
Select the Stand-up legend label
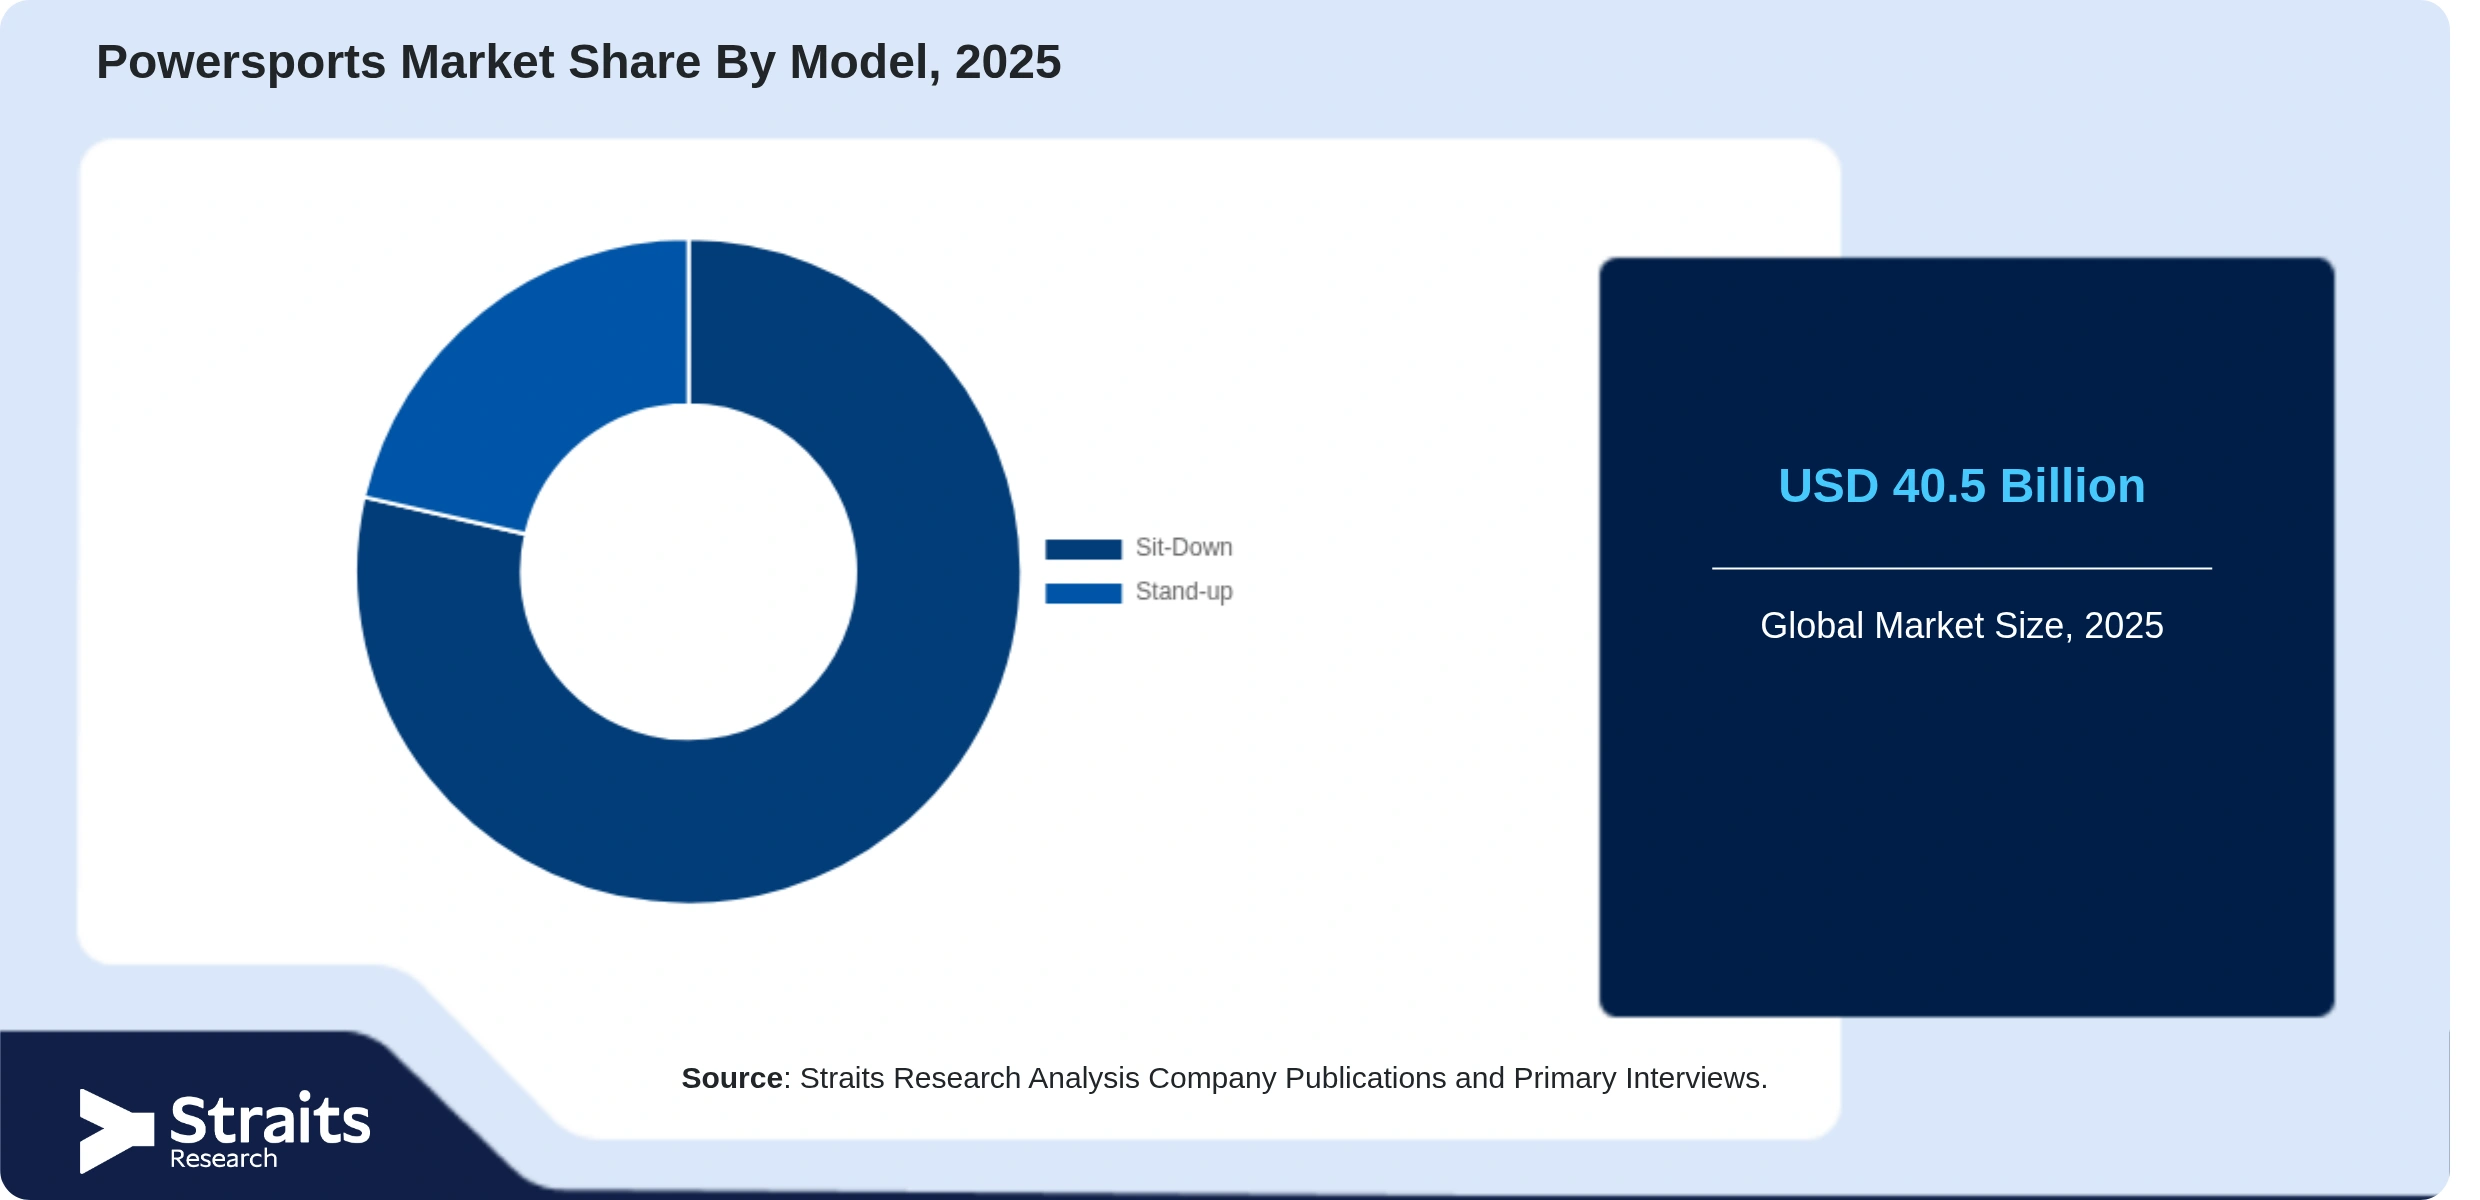coord(1184,592)
